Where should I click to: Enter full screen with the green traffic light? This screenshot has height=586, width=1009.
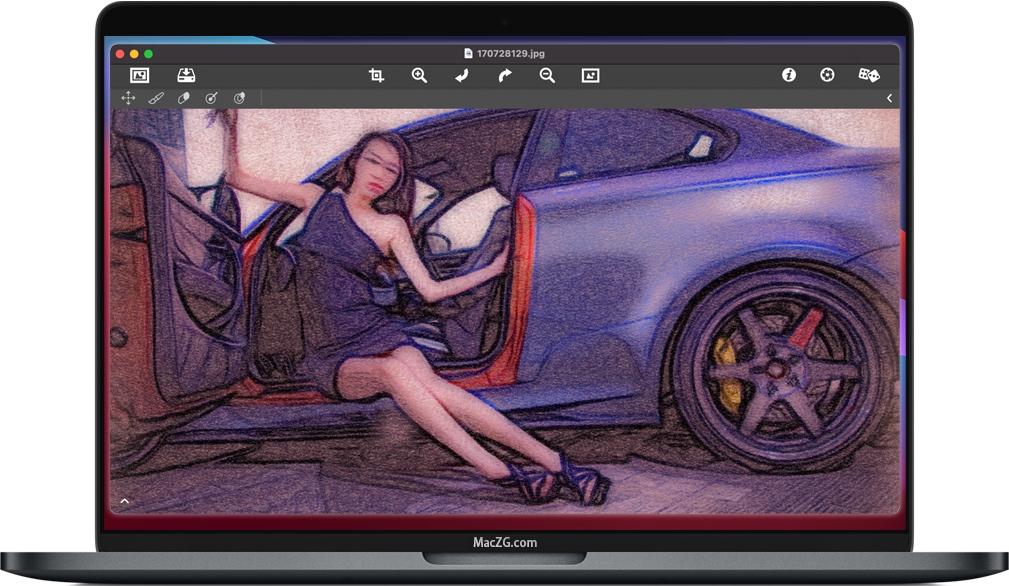point(147,53)
